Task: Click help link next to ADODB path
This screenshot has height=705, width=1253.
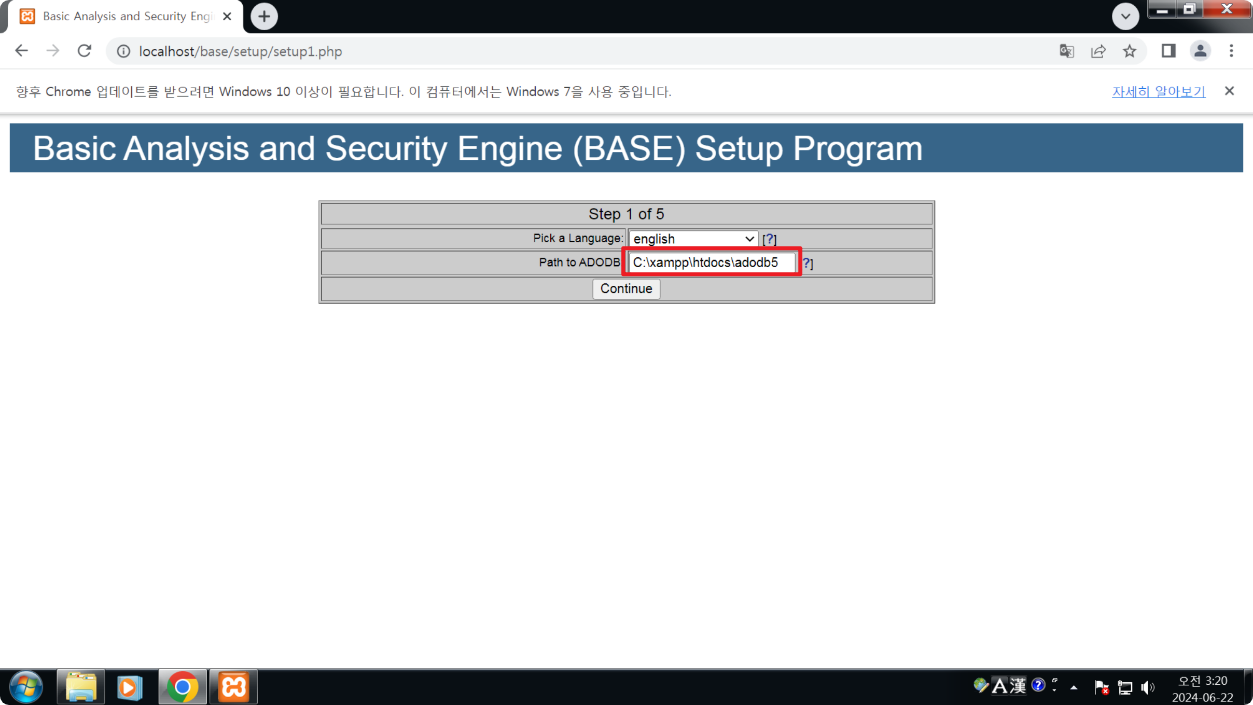Action: click(x=807, y=263)
